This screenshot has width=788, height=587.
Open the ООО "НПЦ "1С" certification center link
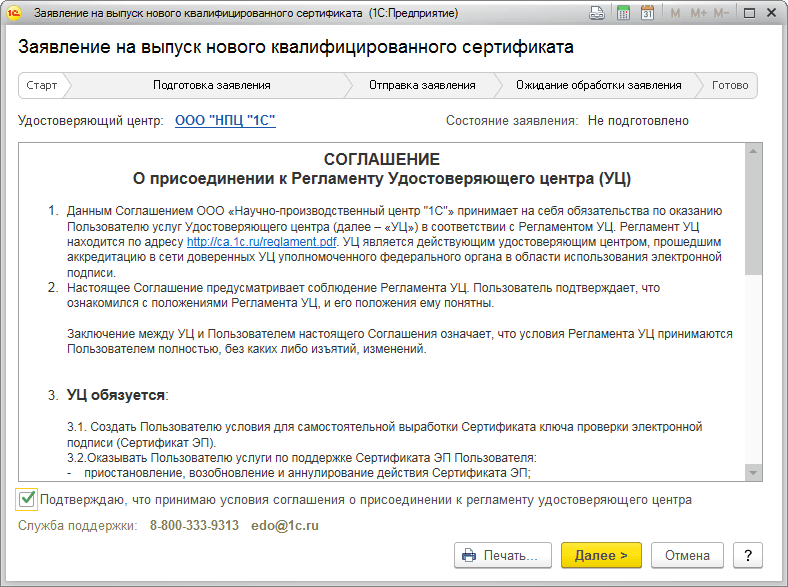pyautogui.click(x=225, y=121)
